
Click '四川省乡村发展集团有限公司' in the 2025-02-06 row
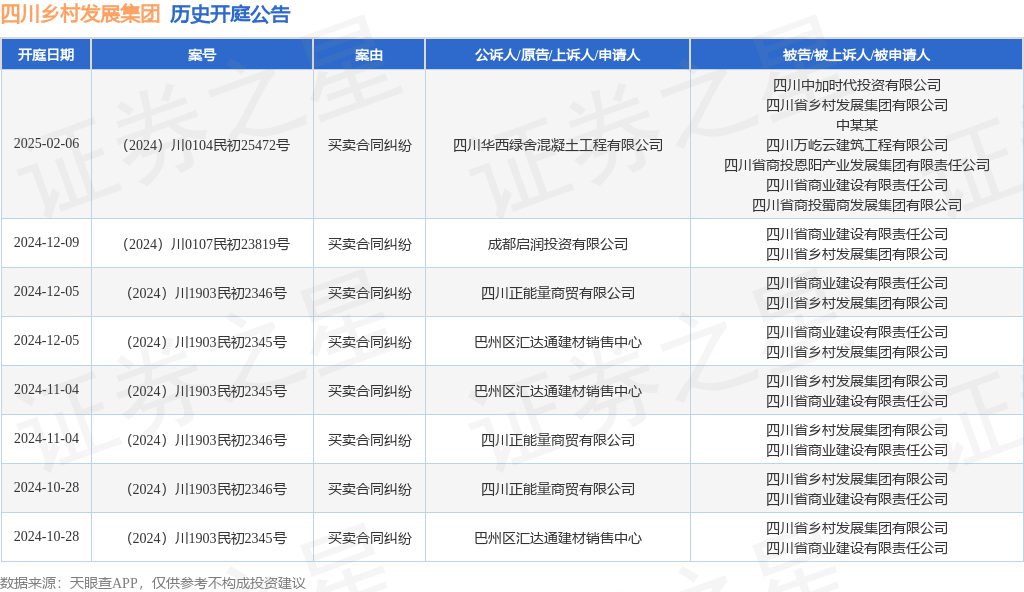pyautogui.click(x=857, y=105)
